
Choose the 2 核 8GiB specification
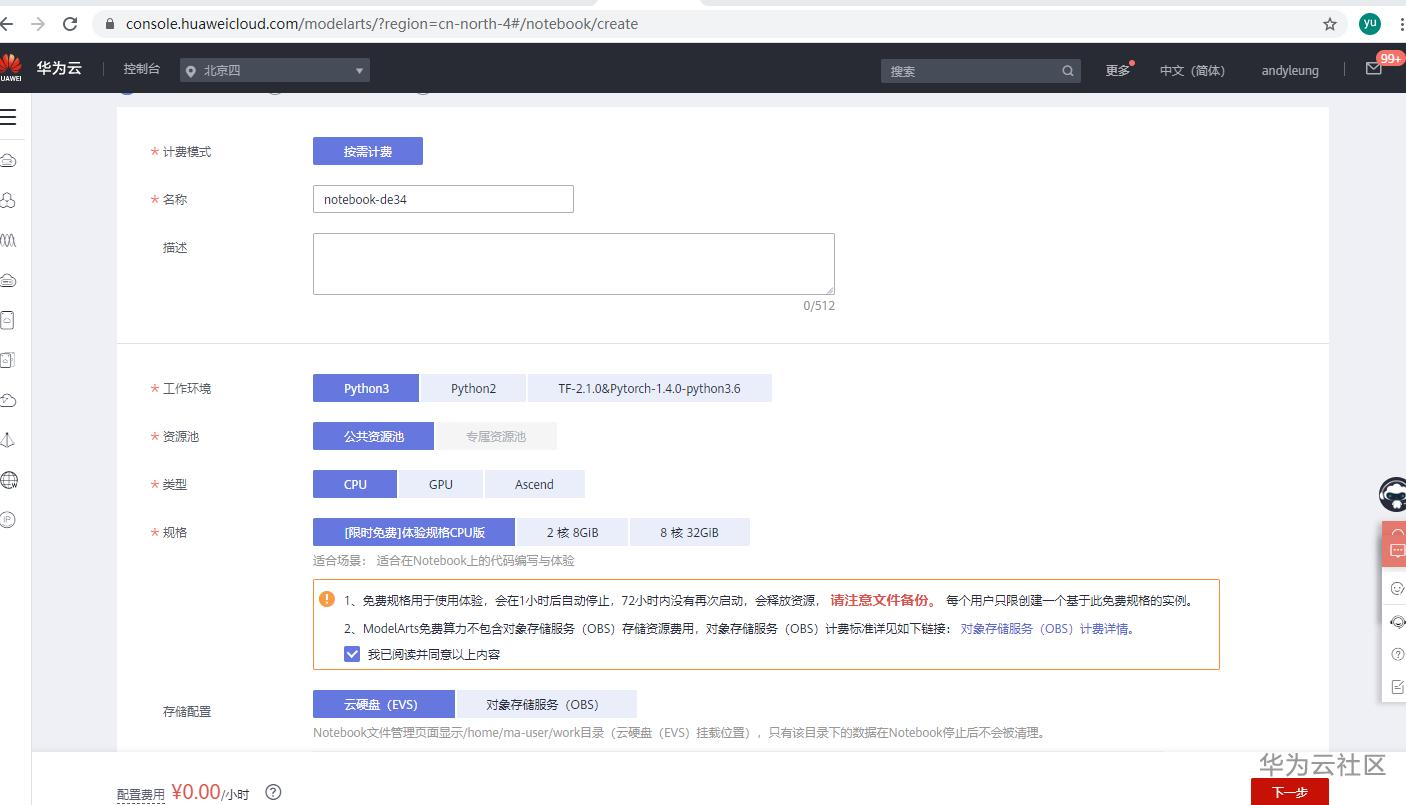[x=572, y=532]
